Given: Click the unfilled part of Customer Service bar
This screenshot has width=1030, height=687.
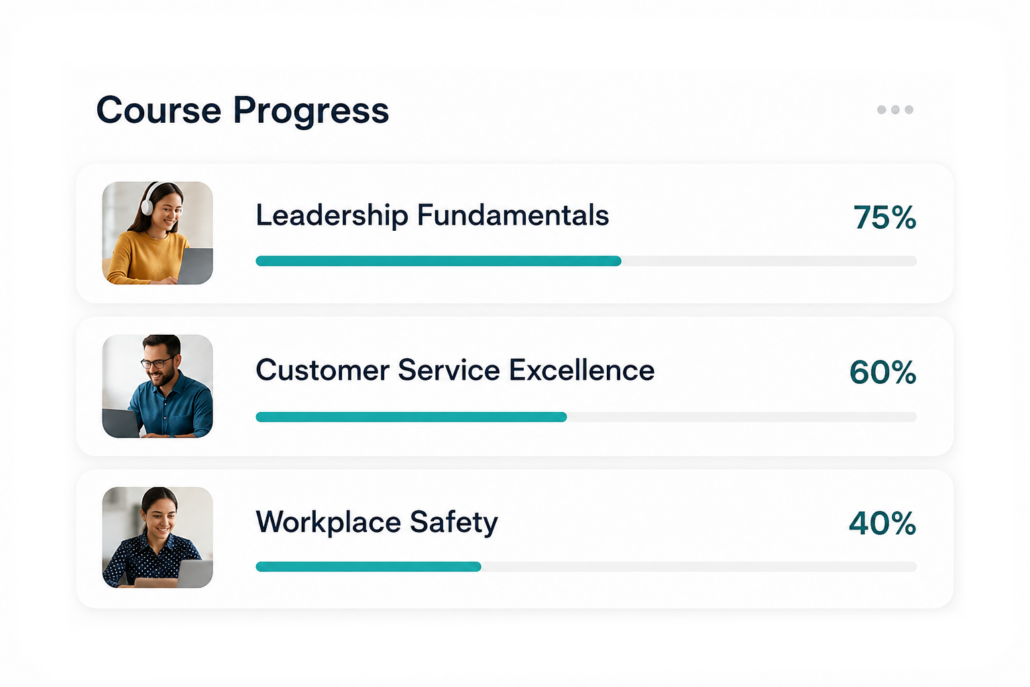Looking at the screenshot, I should pyautogui.click(x=742, y=416).
